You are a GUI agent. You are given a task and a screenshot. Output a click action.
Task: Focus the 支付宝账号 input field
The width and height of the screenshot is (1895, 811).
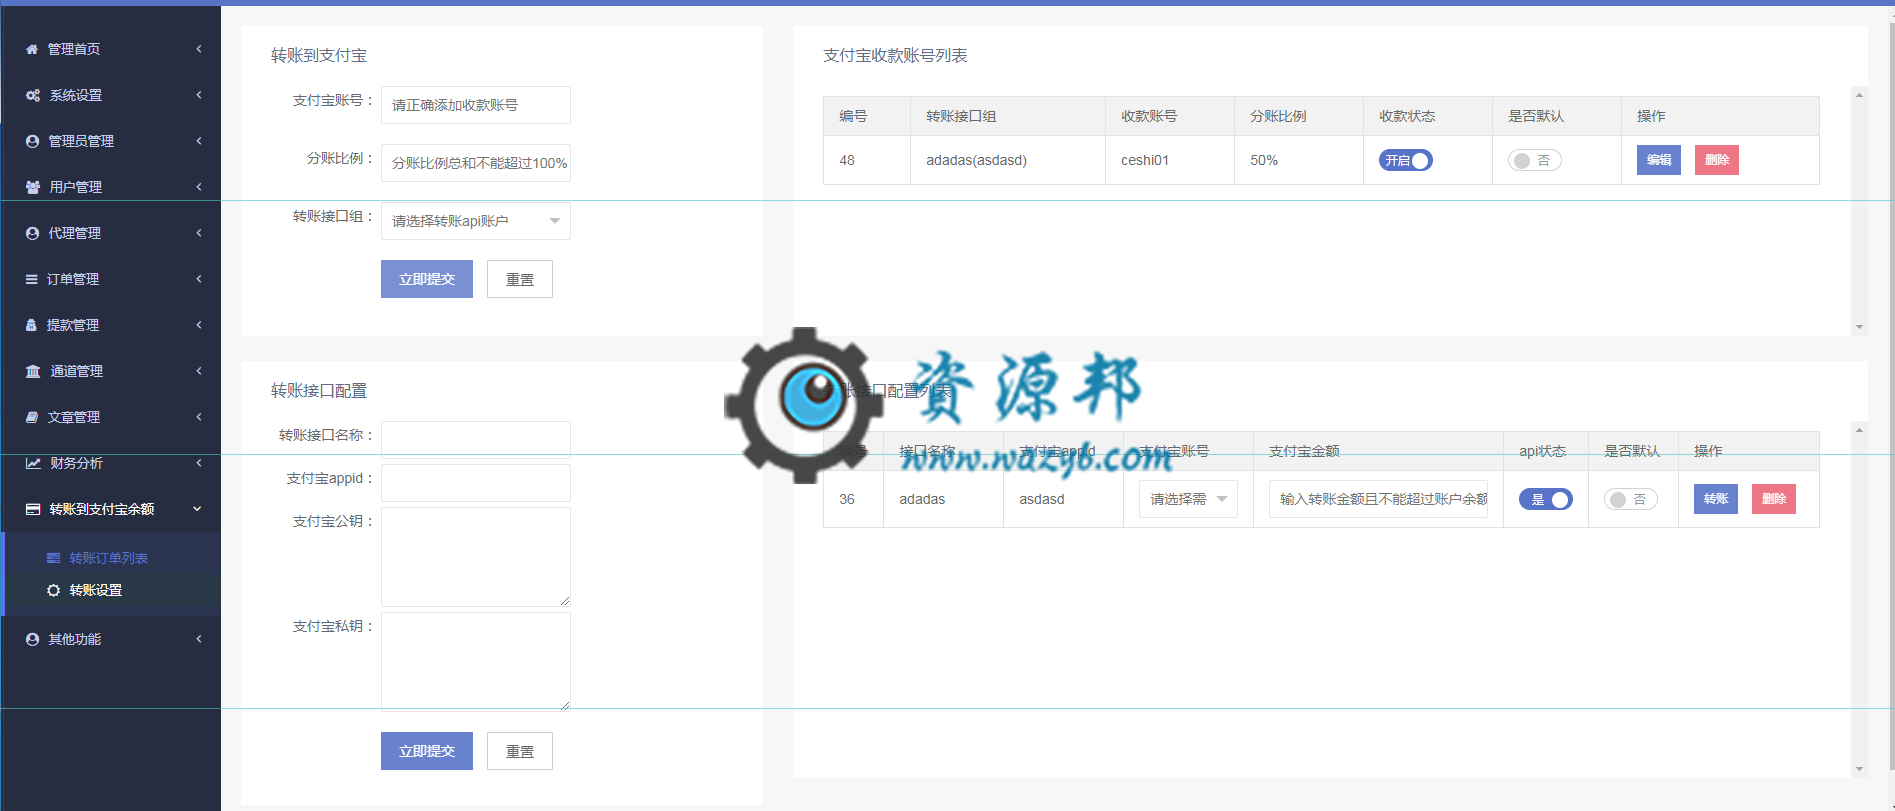[x=476, y=105]
